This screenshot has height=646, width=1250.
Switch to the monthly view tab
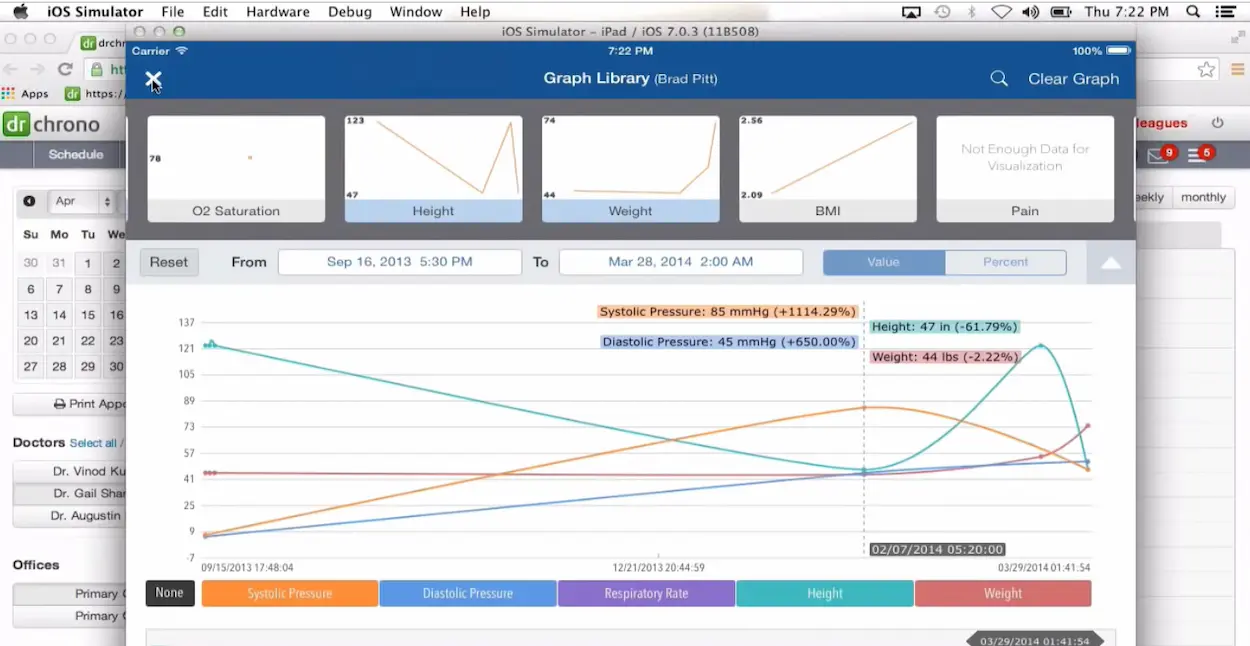coord(1203,197)
